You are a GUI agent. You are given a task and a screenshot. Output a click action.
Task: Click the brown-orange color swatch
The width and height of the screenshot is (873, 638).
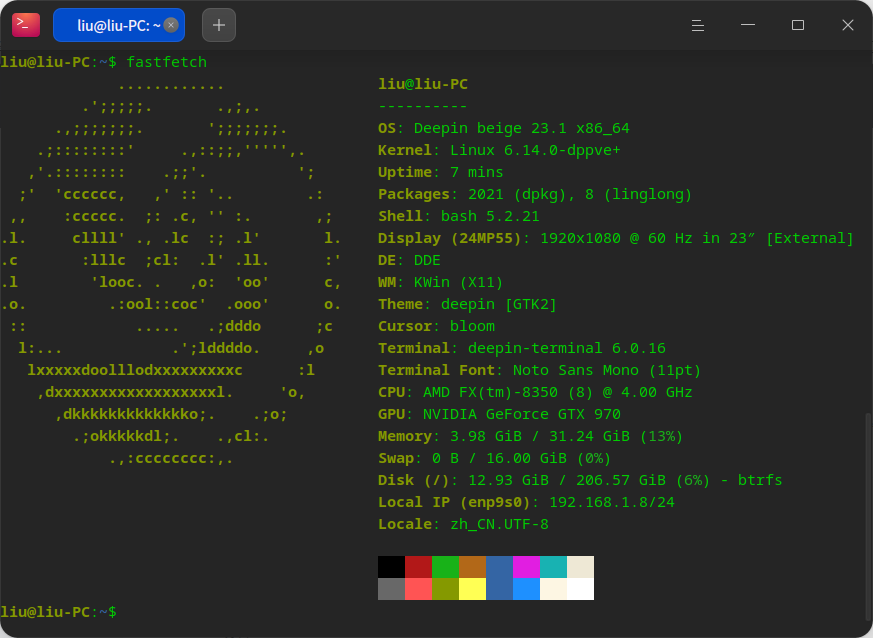pos(472,567)
